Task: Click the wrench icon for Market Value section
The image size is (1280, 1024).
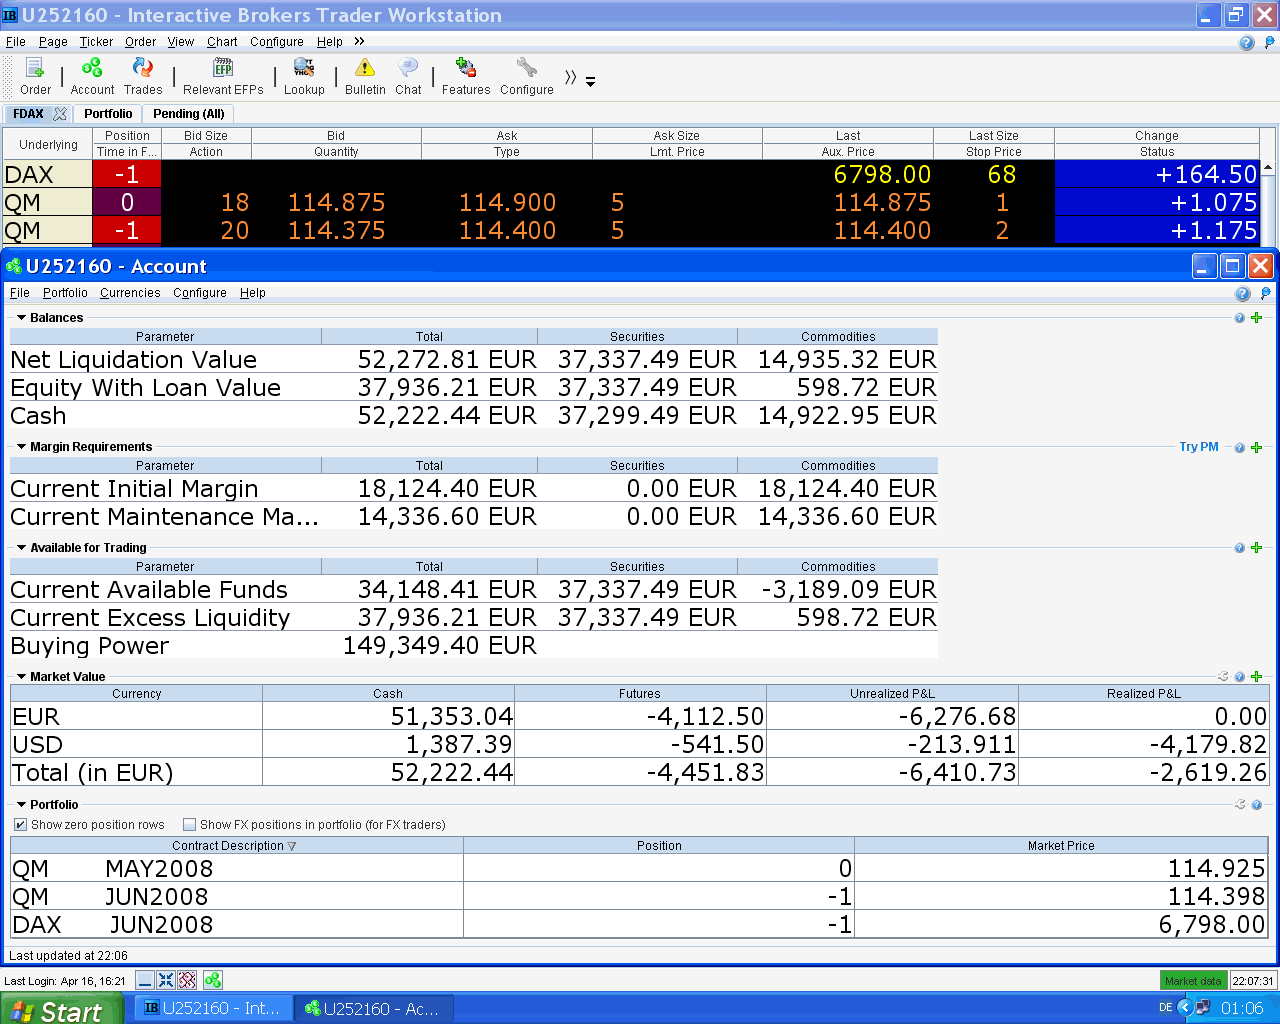Action: pyautogui.click(x=1223, y=677)
